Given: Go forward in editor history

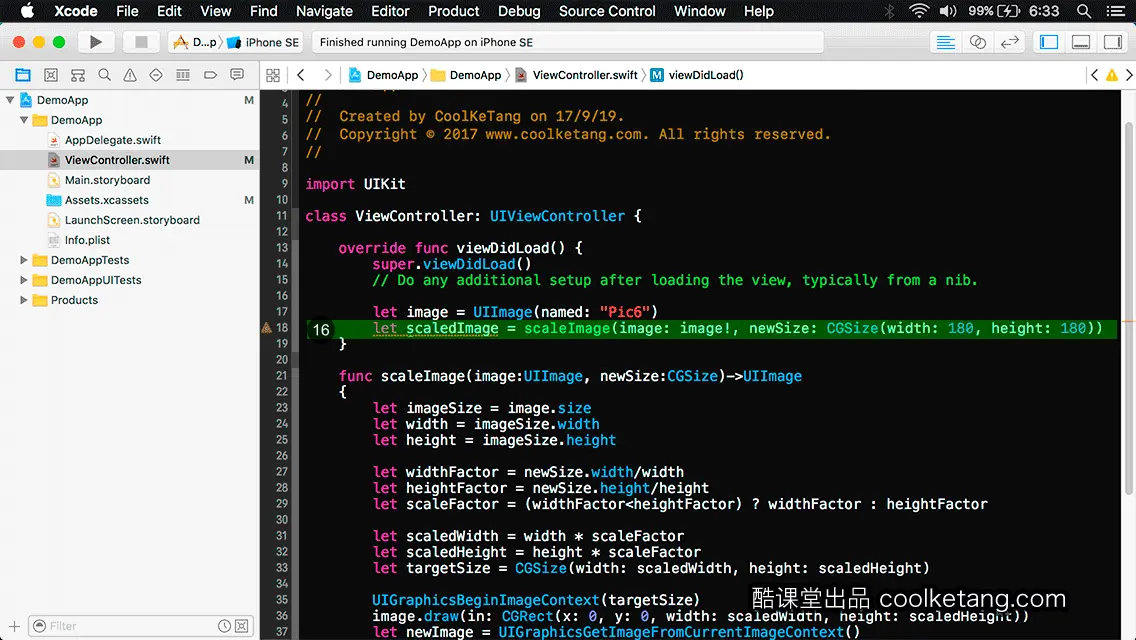Looking at the screenshot, I should pyautogui.click(x=327, y=75).
